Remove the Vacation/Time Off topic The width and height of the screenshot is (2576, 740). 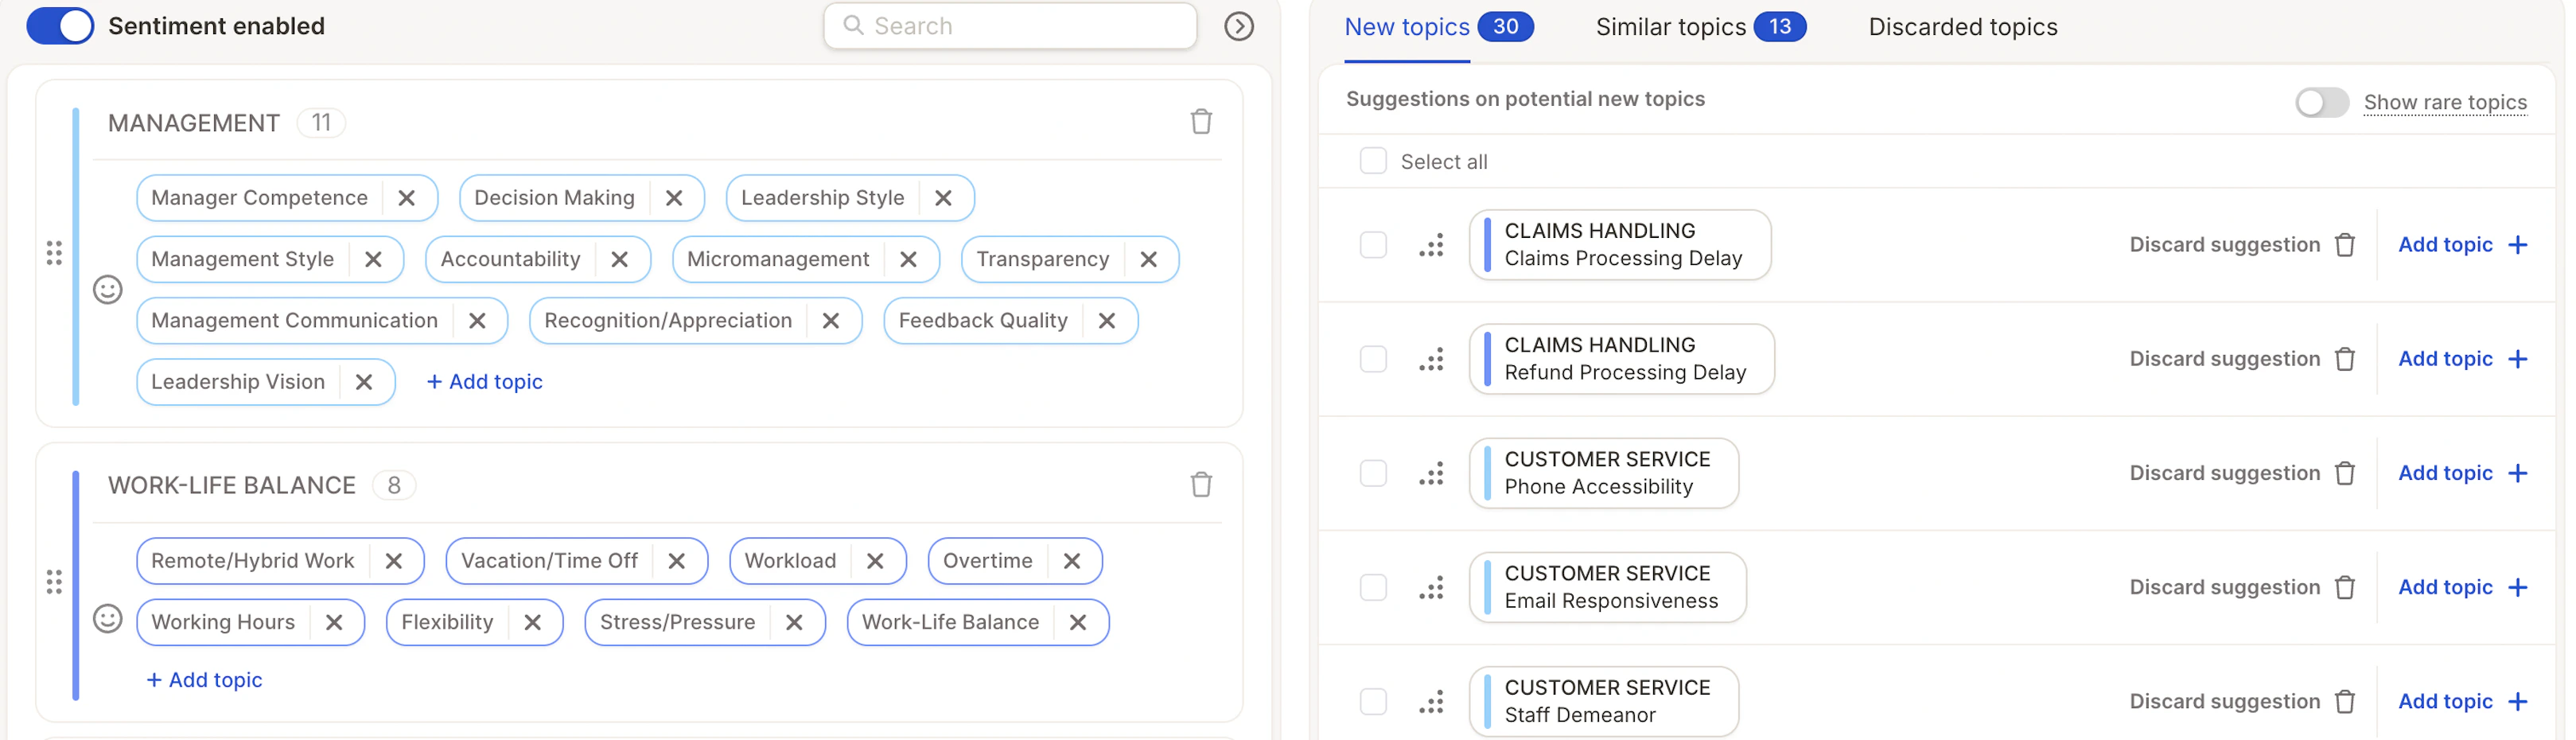point(677,561)
